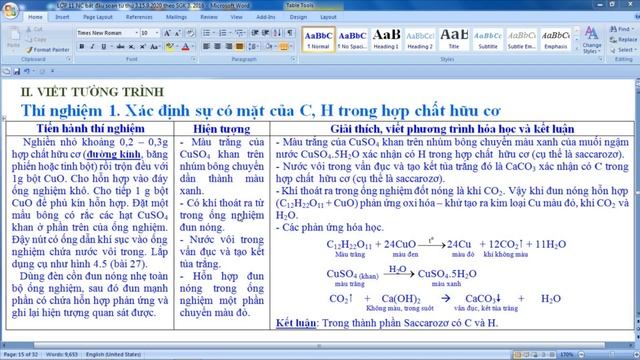The width and height of the screenshot is (640, 360).
Task: Open the Page Layout tab
Action: (98, 17)
